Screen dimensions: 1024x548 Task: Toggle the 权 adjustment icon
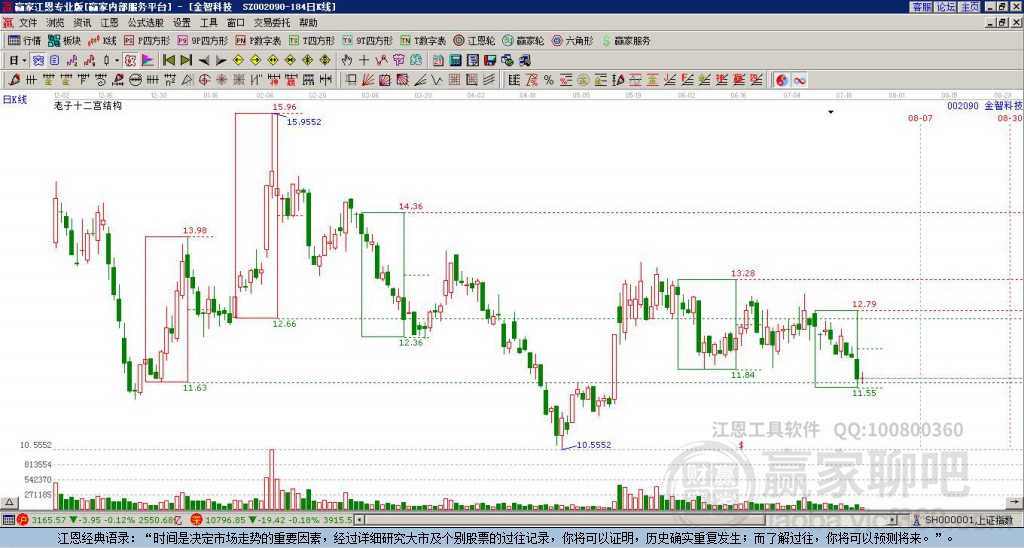click(130, 60)
